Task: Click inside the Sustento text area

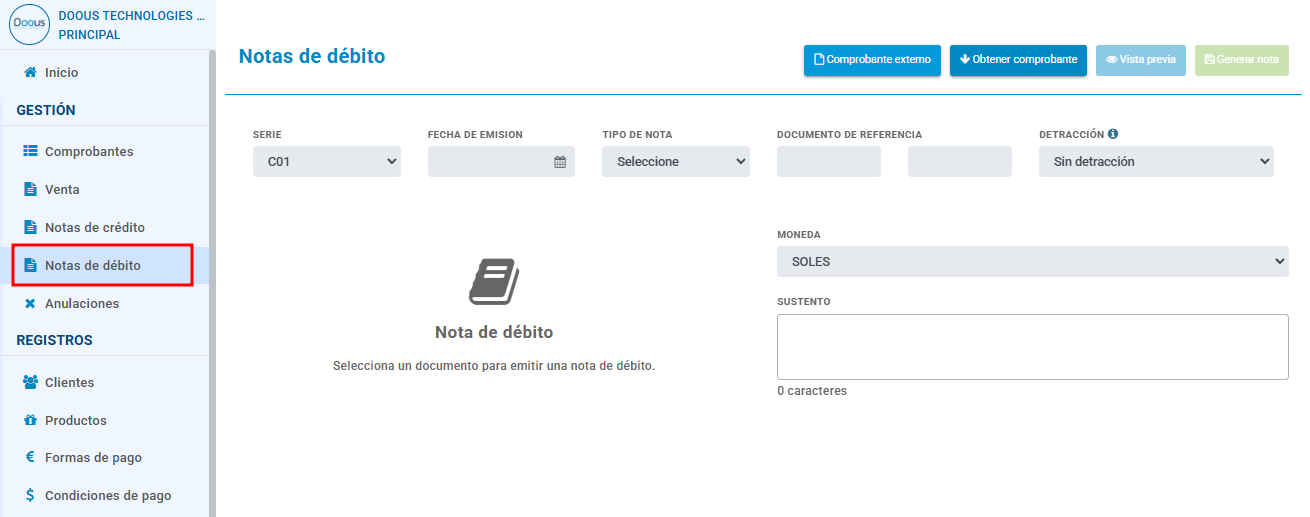Action: (x=1033, y=347)
